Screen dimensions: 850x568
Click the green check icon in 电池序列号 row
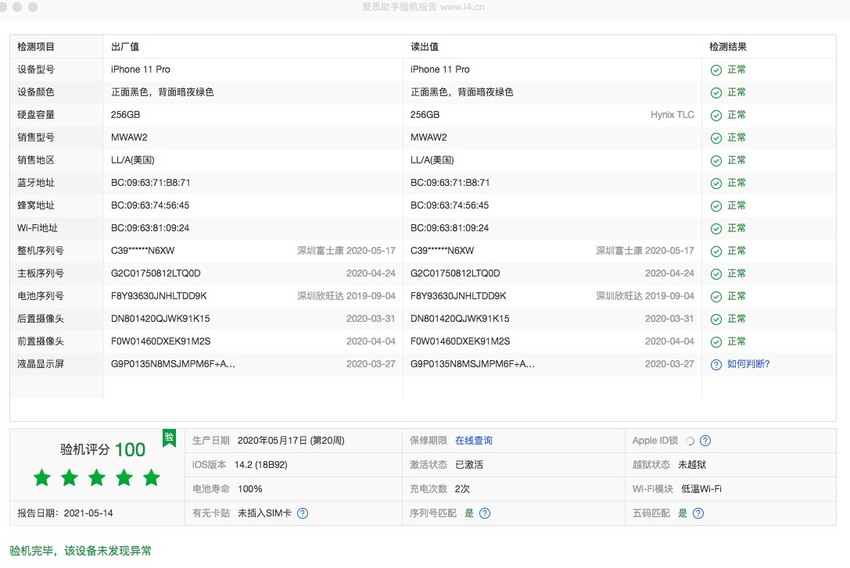tap(716, 296)
